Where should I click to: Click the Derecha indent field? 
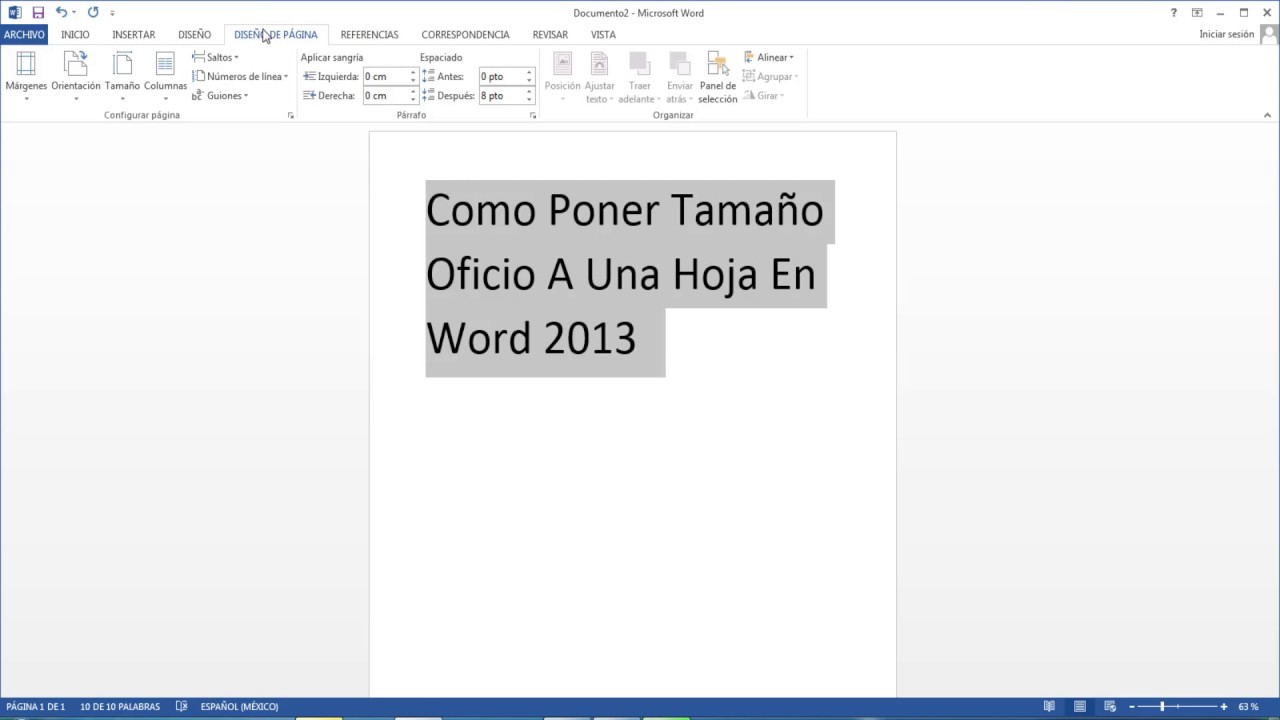pos(385,96)
